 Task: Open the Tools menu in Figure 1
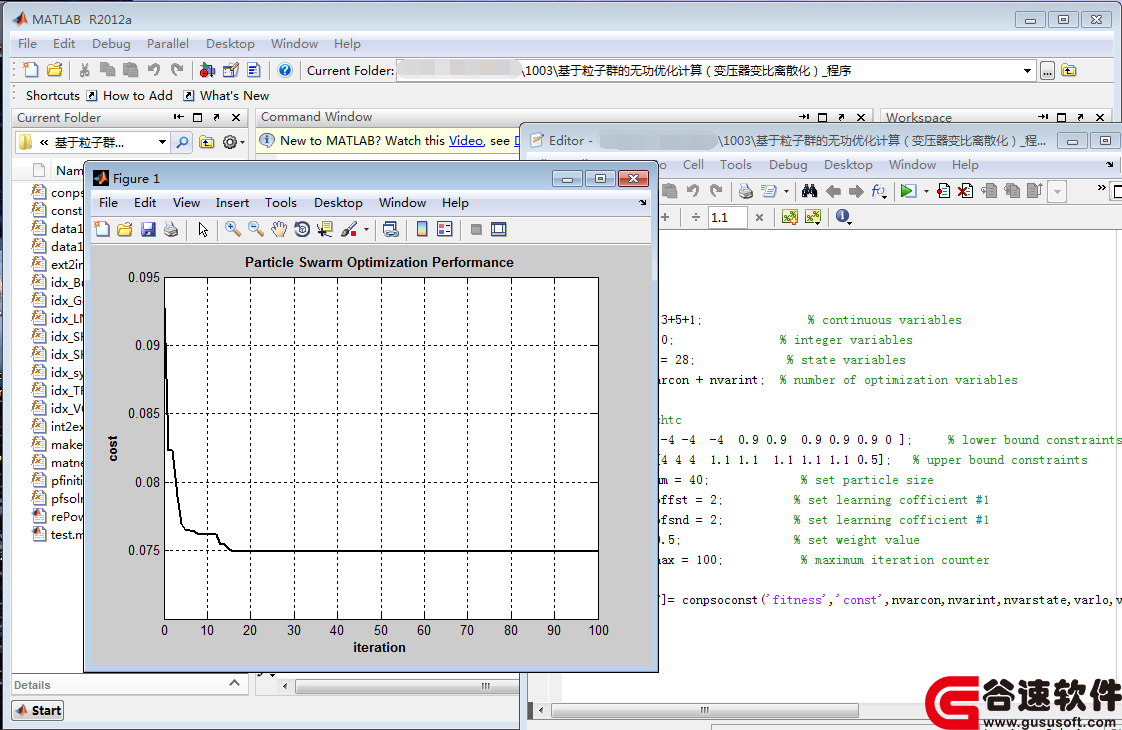click(x=280, y=203)
